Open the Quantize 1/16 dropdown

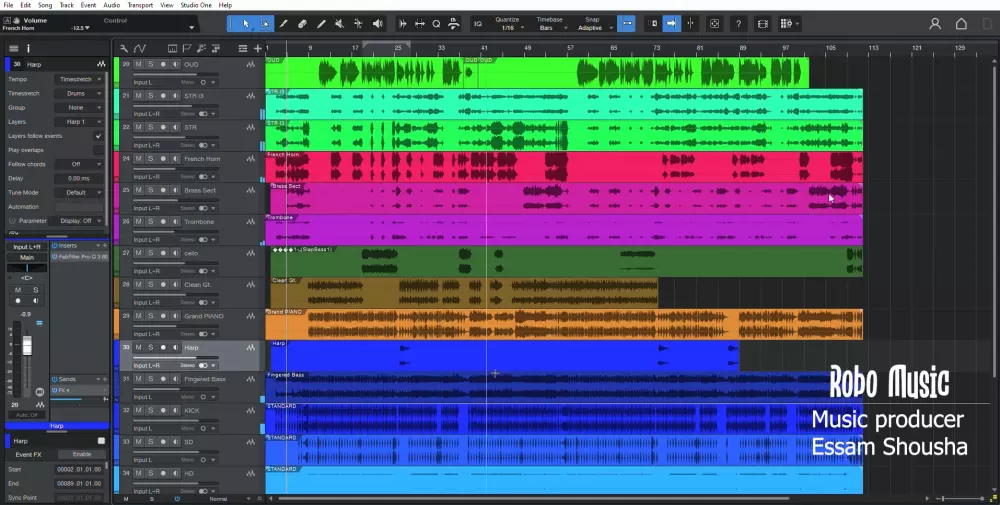click(x=509, y=24)
